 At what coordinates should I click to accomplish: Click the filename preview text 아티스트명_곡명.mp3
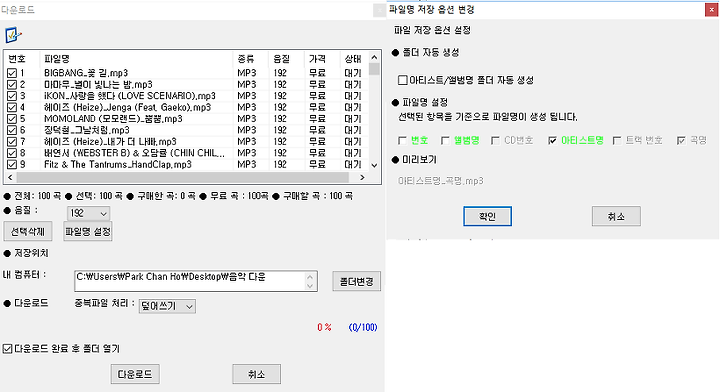pos(440,181)
